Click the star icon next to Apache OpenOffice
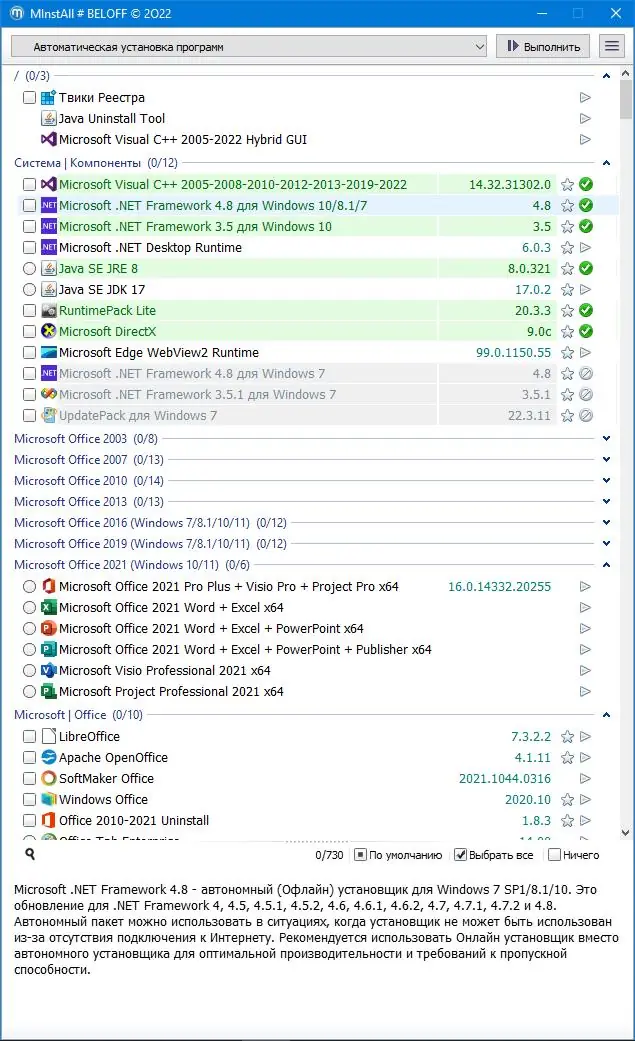This screenshot has width=635, height=1041. pyautogui.click(x=567, y=758)
